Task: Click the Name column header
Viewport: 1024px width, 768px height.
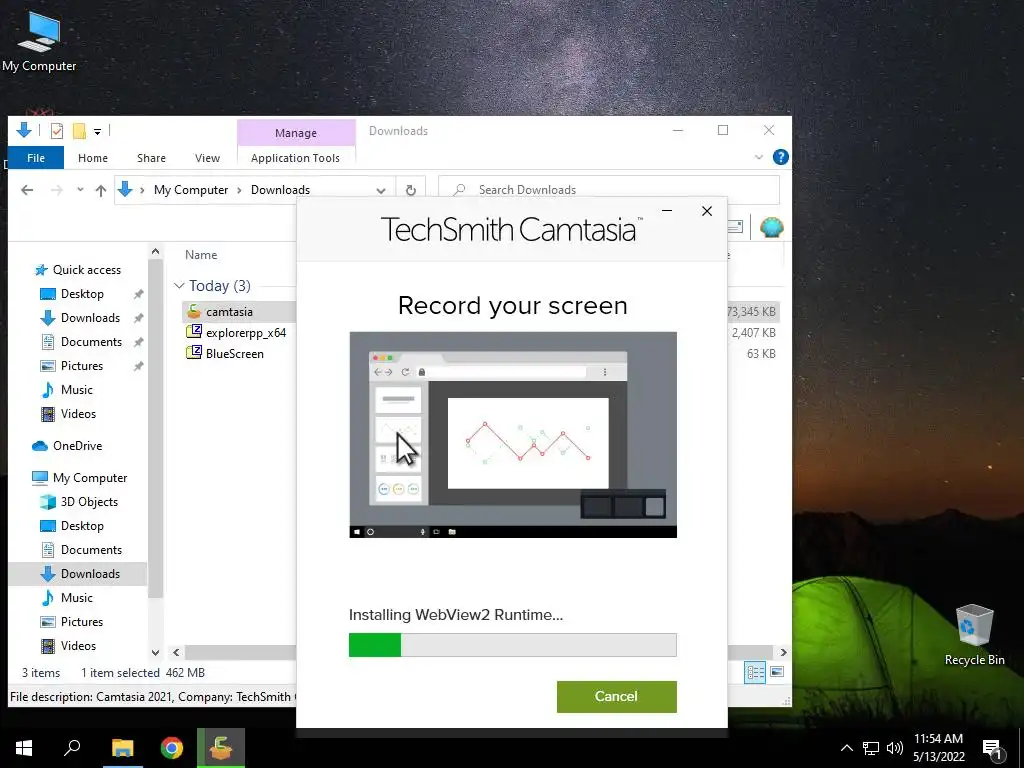Action: pos(201,255)
